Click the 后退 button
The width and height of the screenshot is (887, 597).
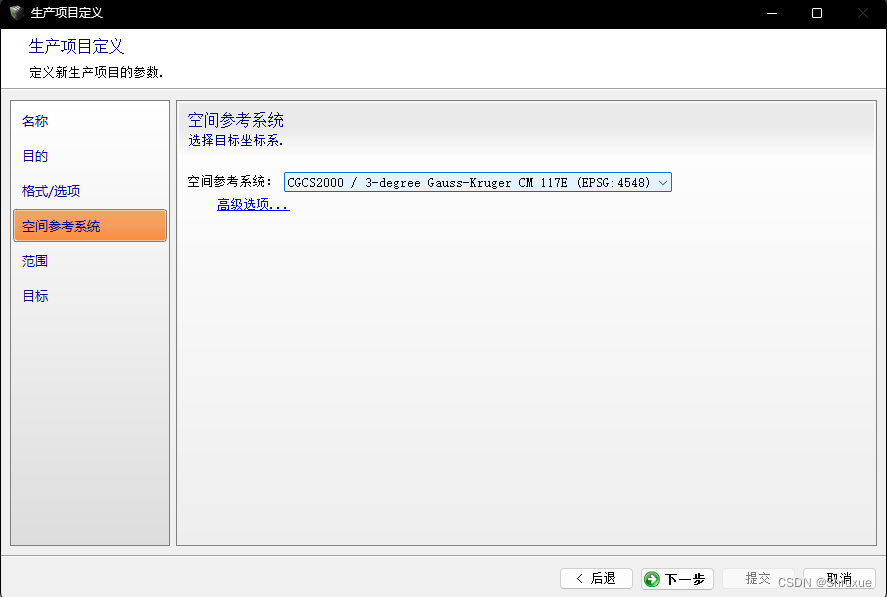pos(596,578)
